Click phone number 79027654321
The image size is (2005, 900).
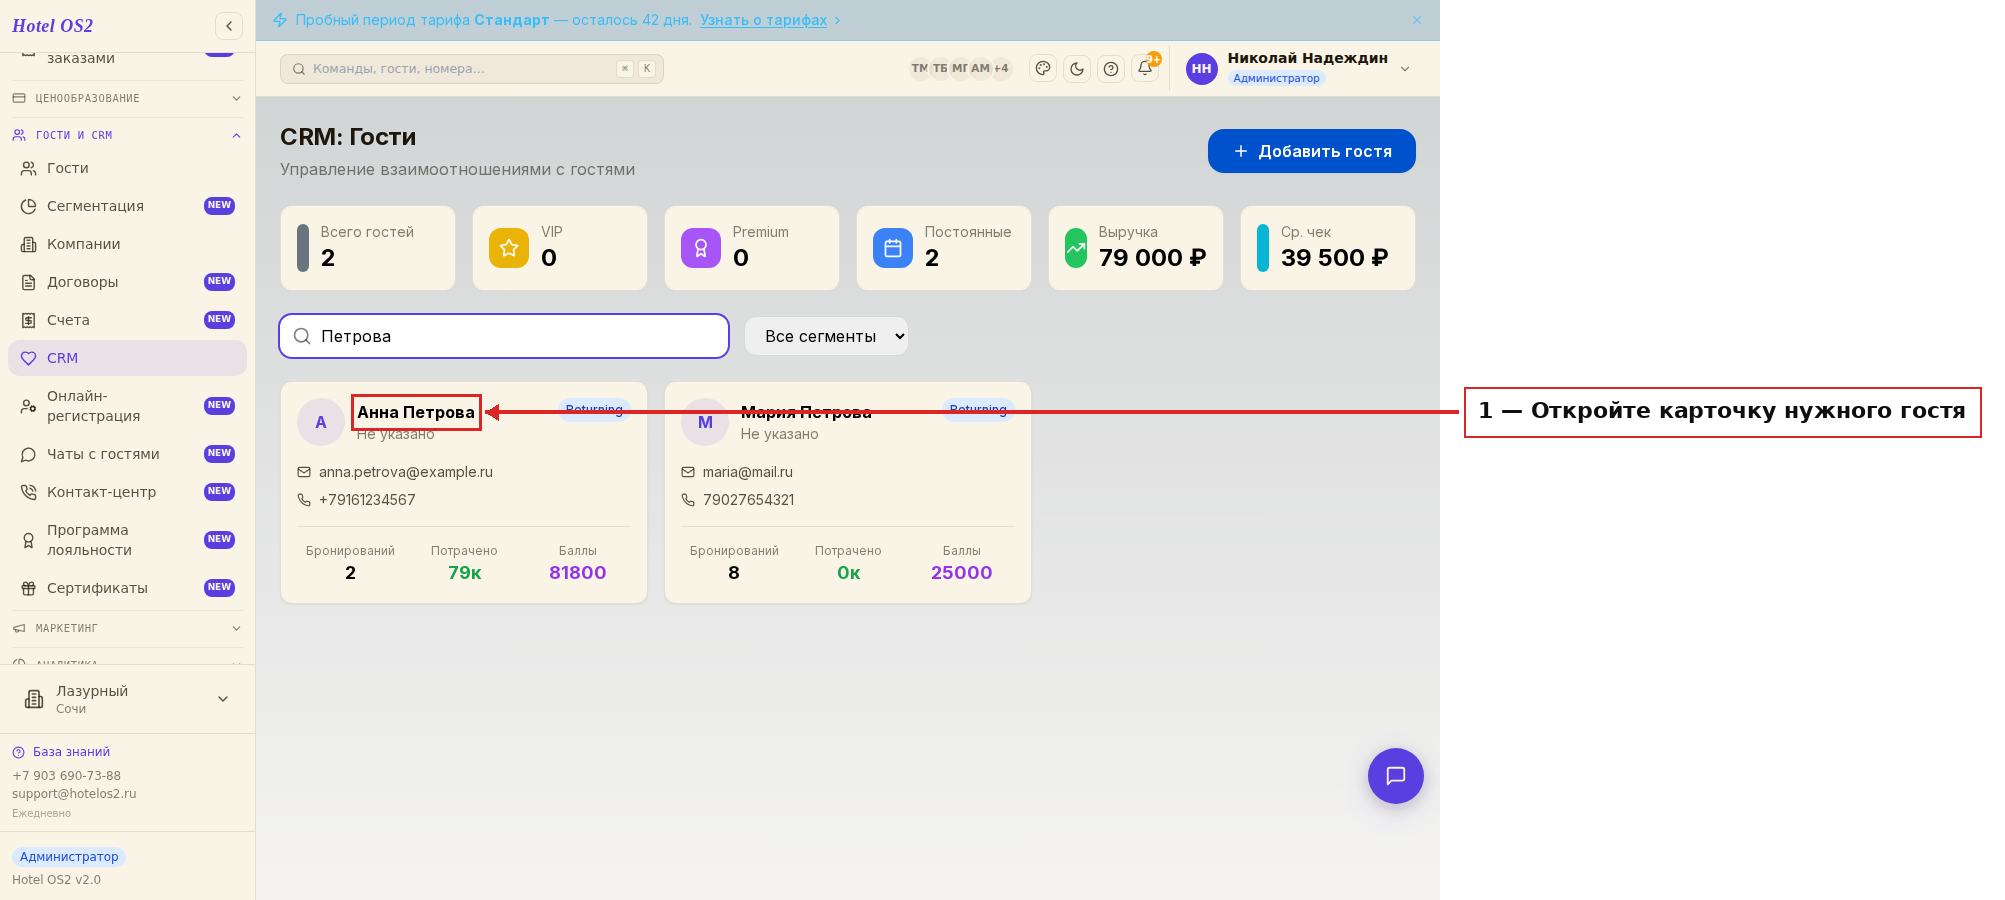pos(749,500)
